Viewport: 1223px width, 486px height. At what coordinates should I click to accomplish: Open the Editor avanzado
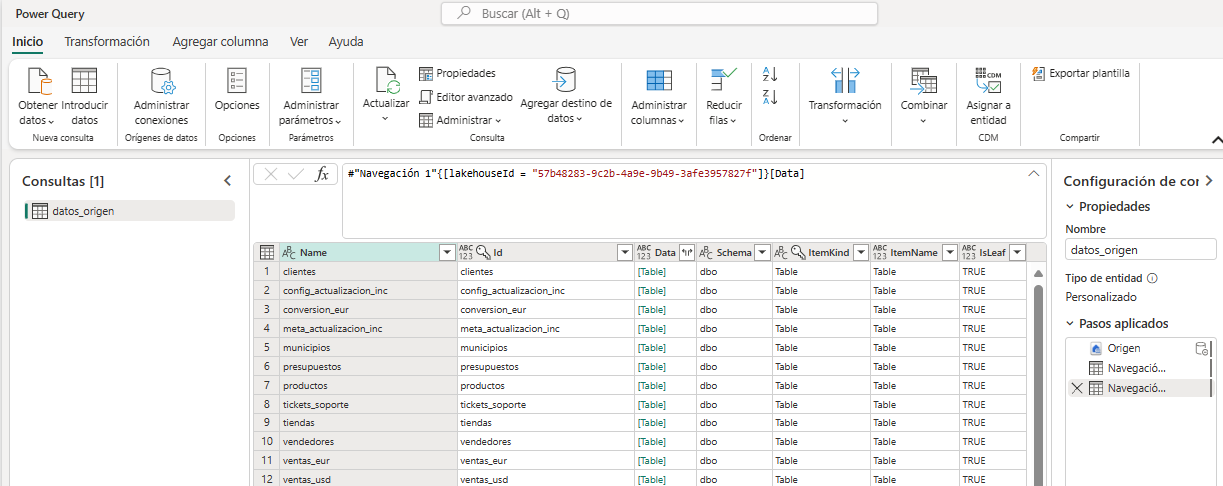(x=465, y=97)
